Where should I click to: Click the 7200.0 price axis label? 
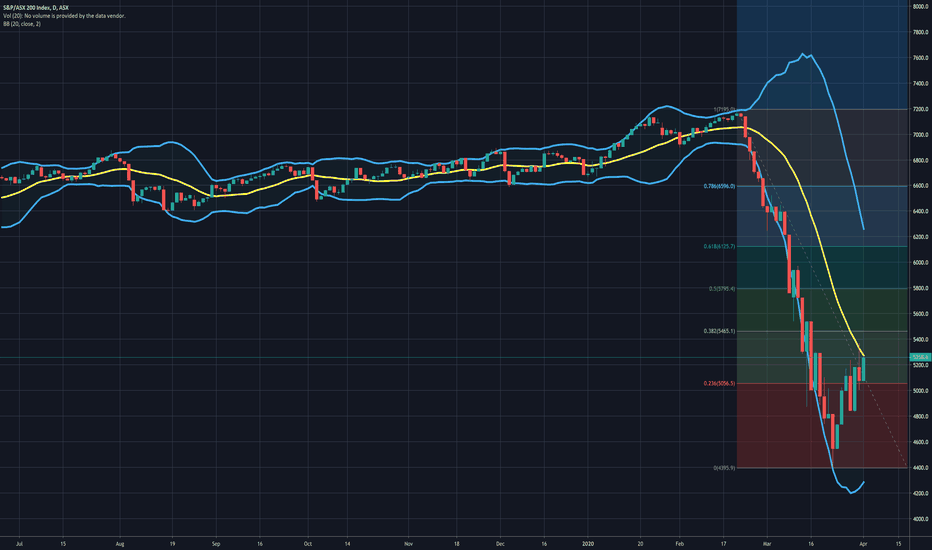[920, 109]
